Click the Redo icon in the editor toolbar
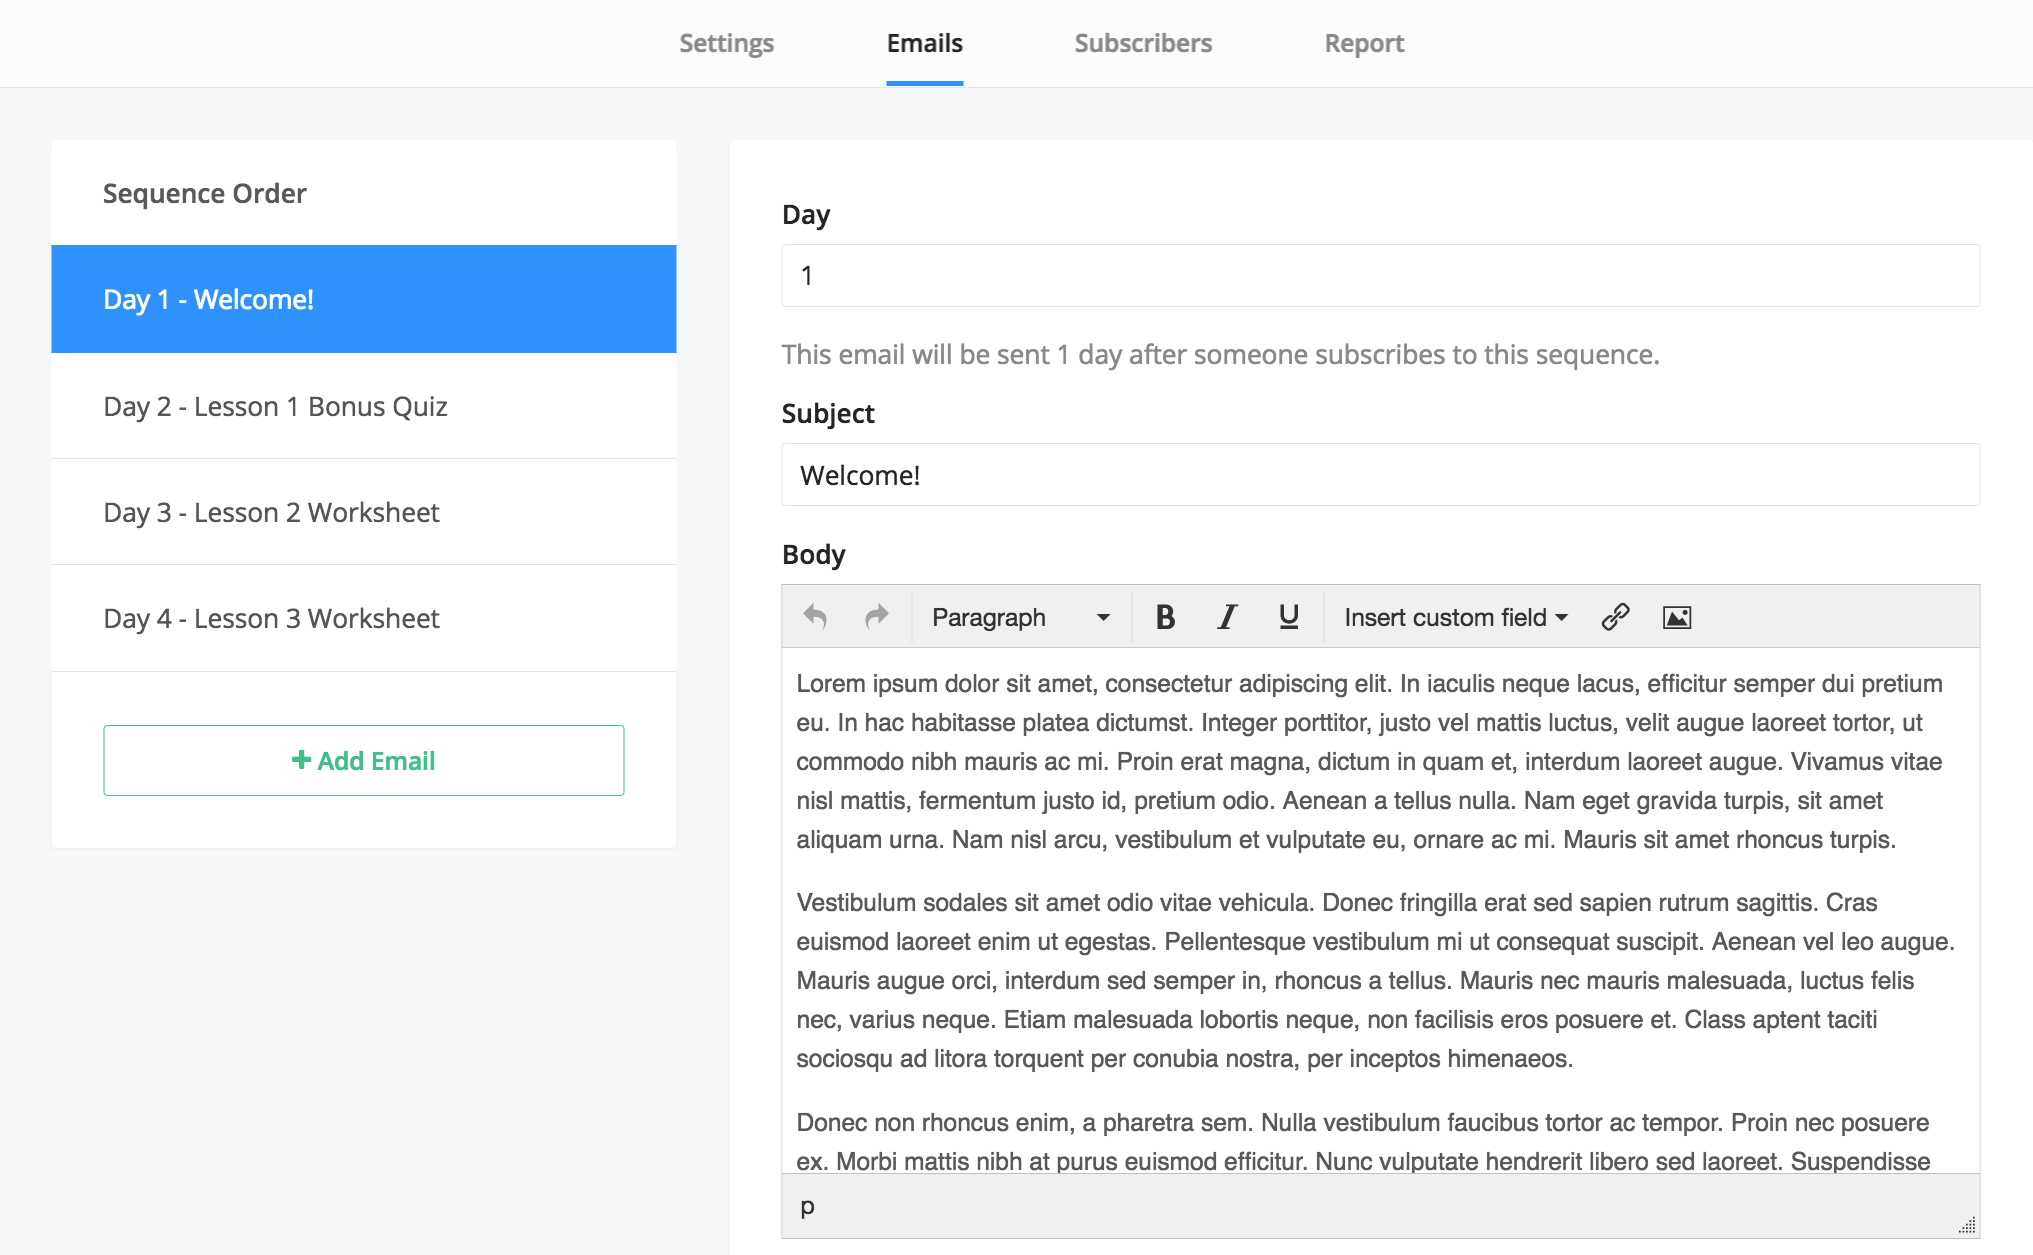Viewport: 2033px width, 1255px height. point(876,617)
